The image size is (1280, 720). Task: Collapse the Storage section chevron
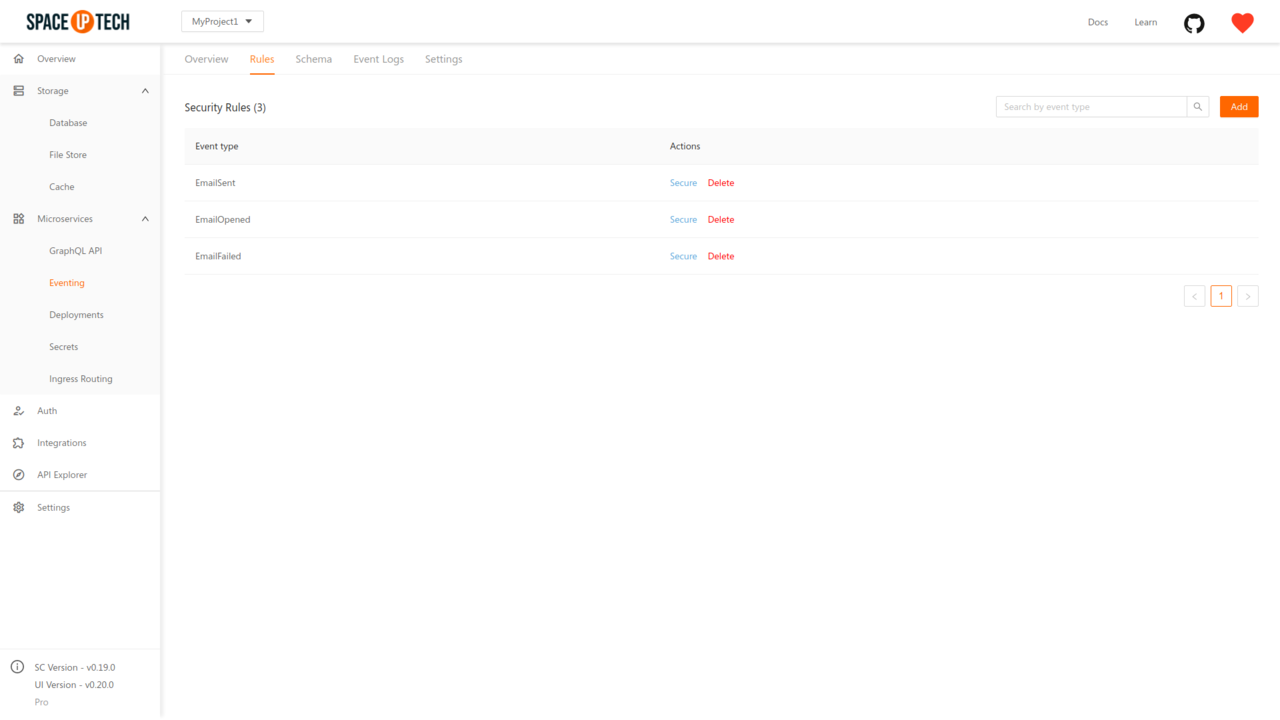pyautogui.click(x=145, y=91)
